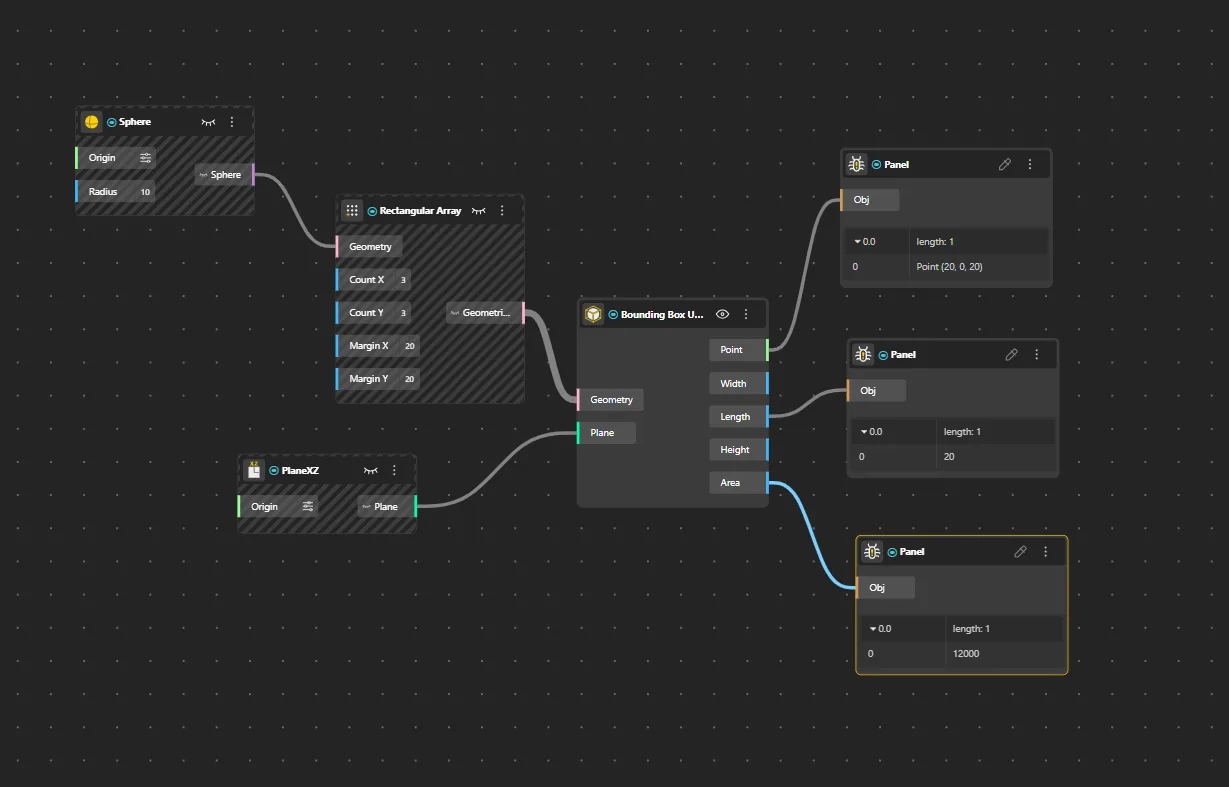Screen dimensions: 1229x787
Task: Open three-dot menu on the Point panel
Action: 1030,164
